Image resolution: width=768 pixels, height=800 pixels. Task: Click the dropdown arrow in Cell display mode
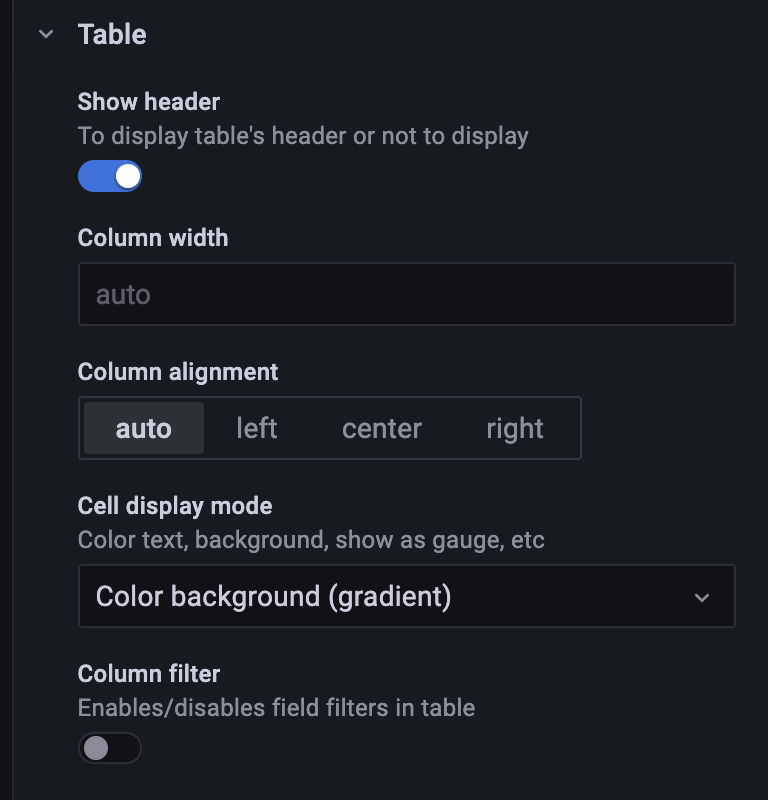[x=702, y=598]
